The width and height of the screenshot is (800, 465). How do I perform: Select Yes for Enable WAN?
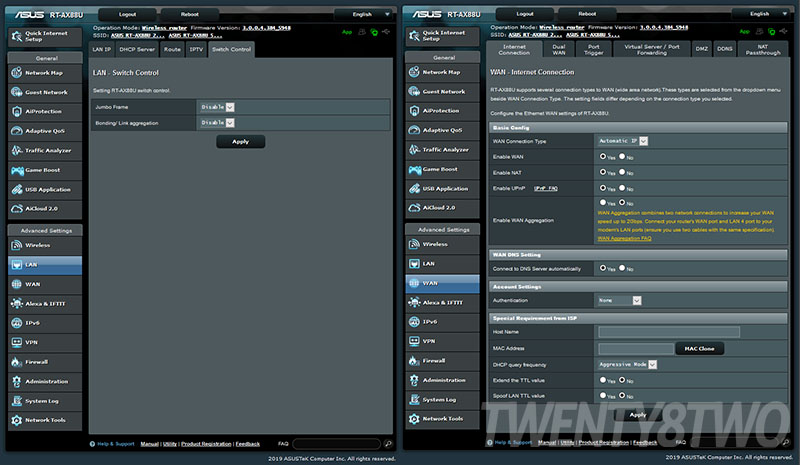pyautogui.click(x=603, y=156)
